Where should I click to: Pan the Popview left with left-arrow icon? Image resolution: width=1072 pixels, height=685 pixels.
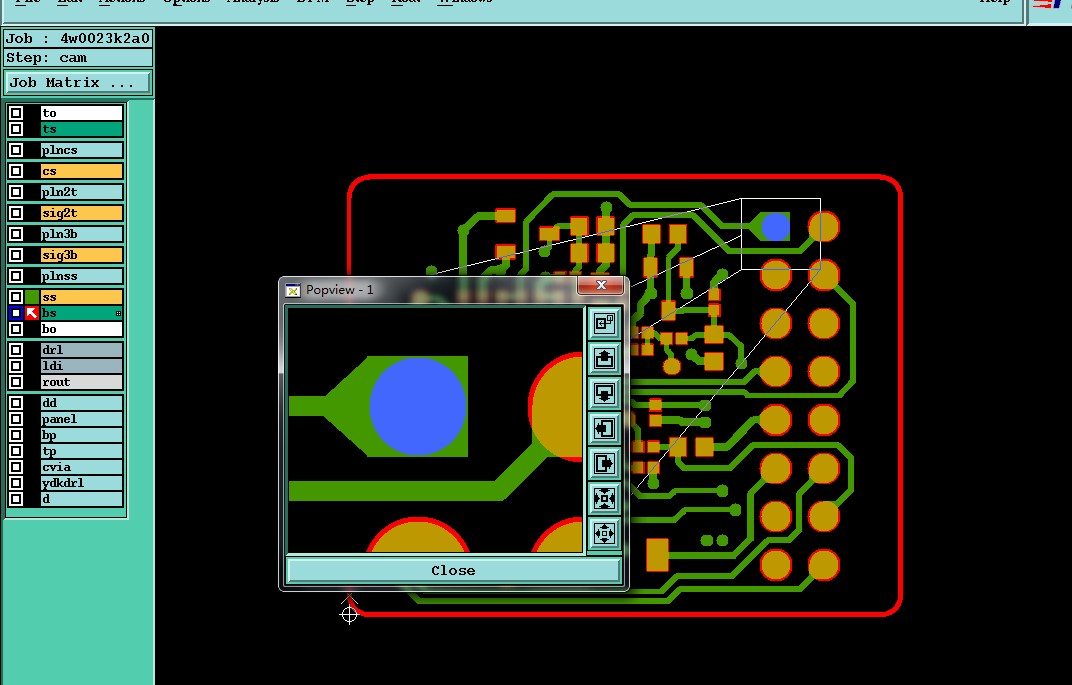point(604,429)
